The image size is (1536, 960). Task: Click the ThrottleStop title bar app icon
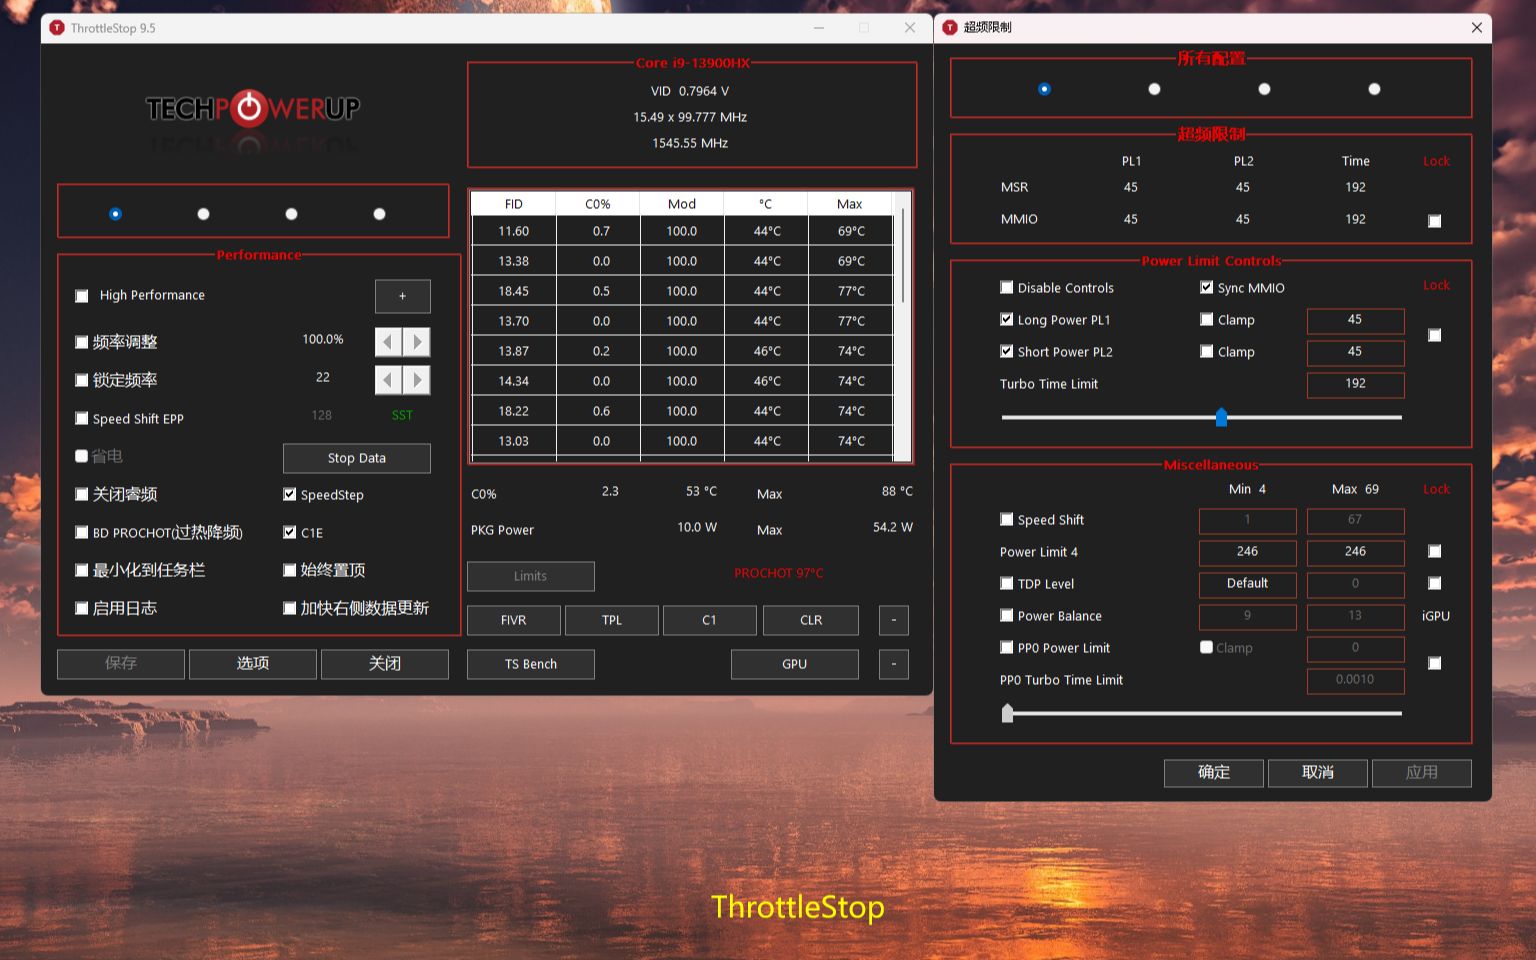[x=57, y=28]
